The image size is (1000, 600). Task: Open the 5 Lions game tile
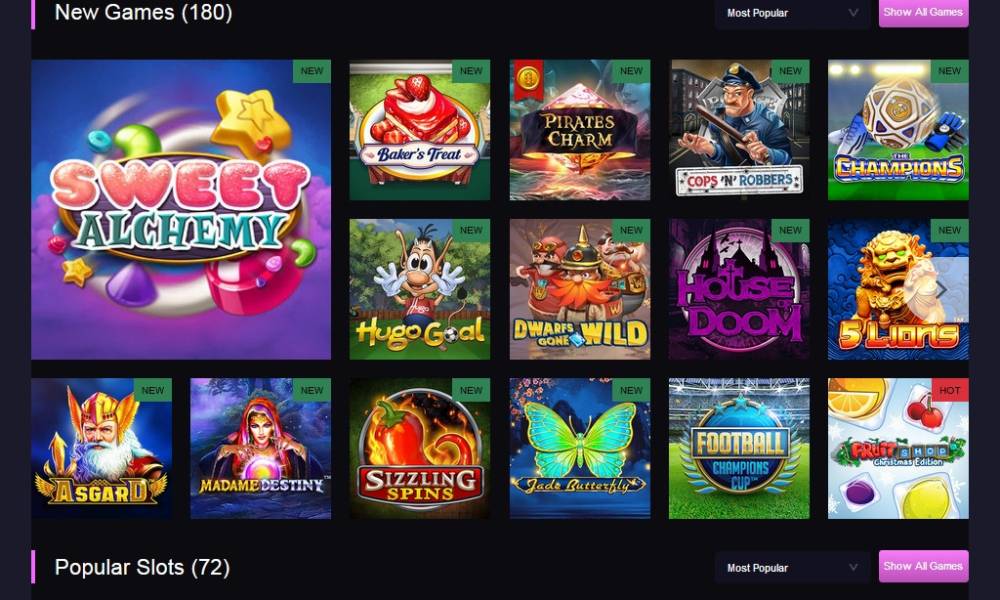898,289
